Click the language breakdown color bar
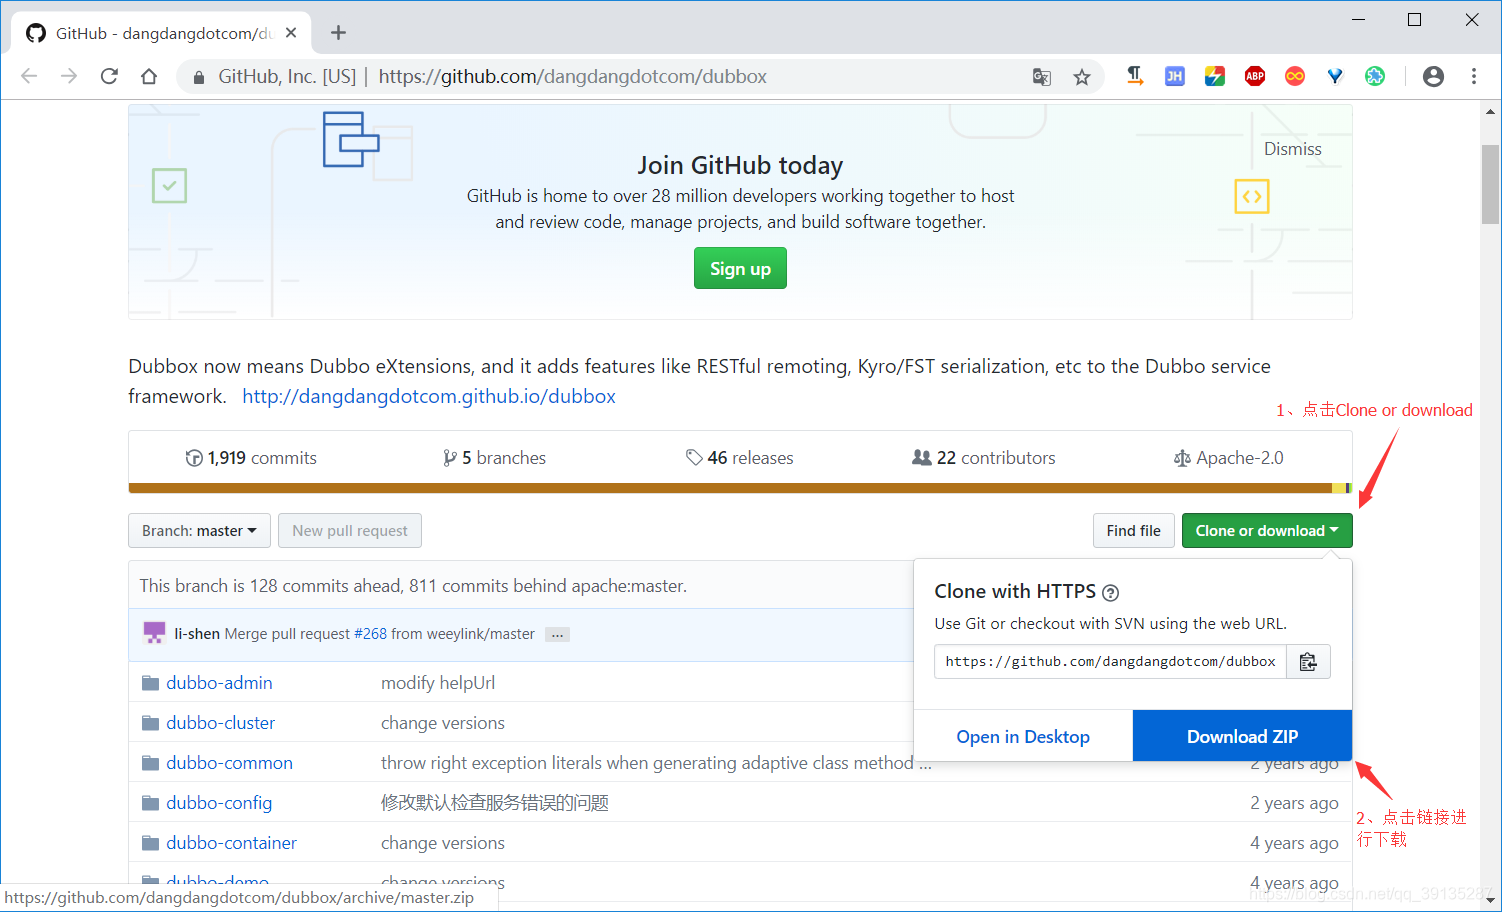Viewport: 1502px width, 912px height. (740, 488)
